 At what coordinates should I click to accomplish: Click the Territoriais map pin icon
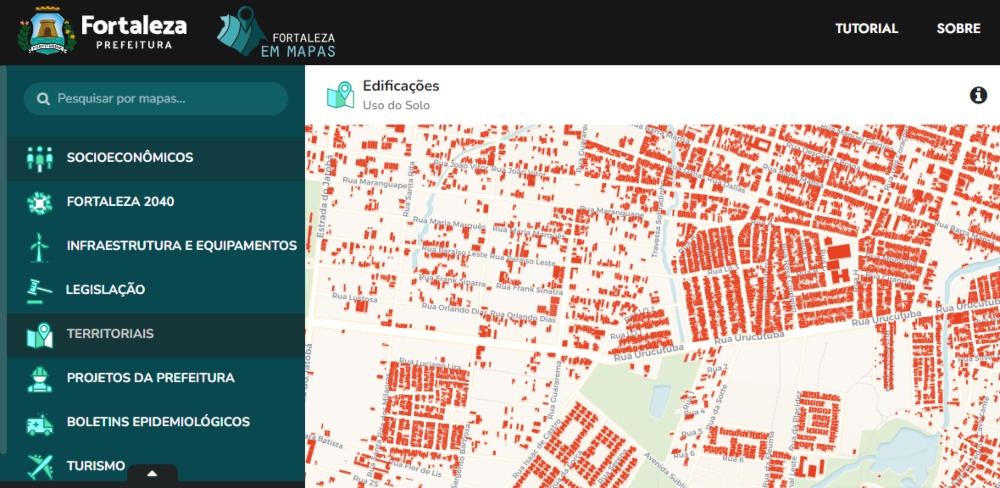40,335
